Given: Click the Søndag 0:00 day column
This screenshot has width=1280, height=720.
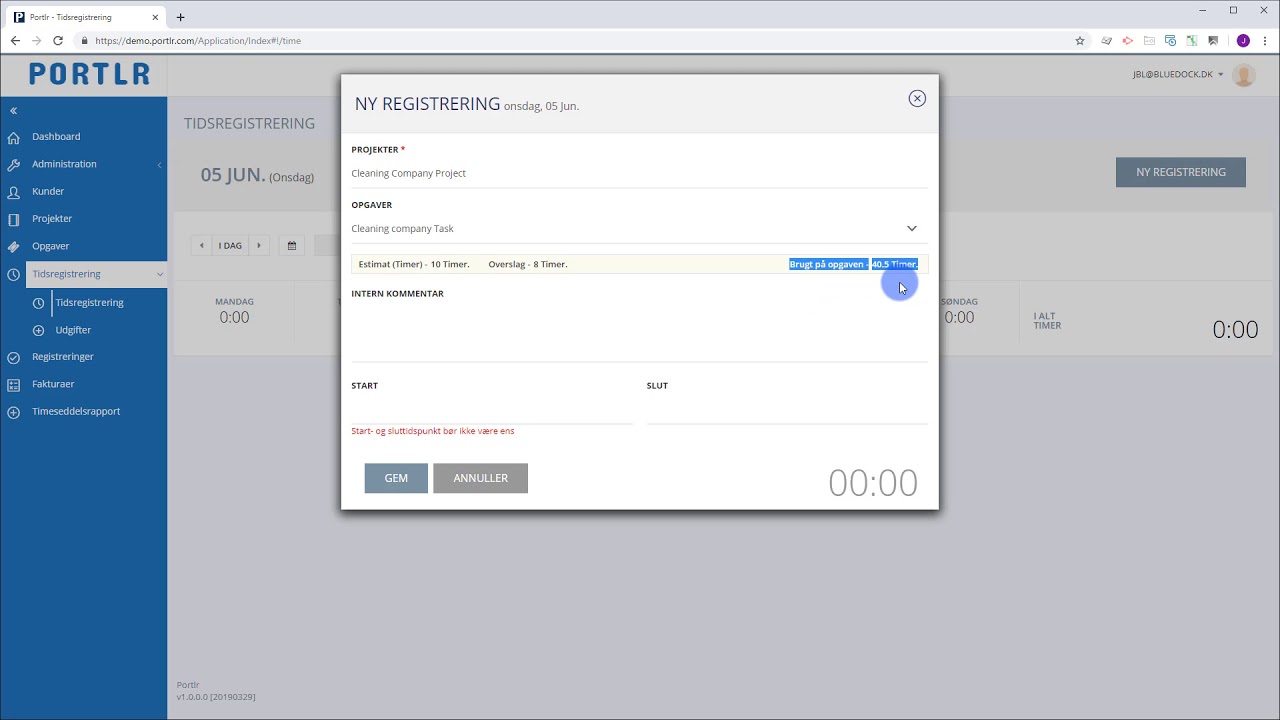Looking at the screenshot, I should point(959,311).
